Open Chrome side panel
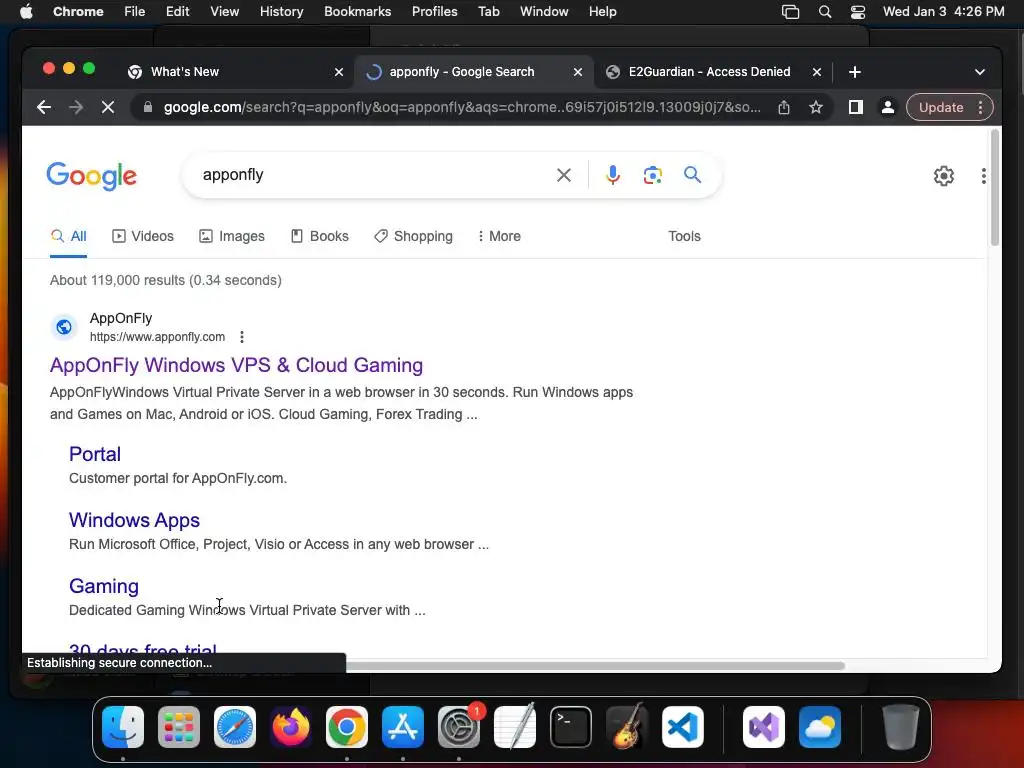 (856, 107)
